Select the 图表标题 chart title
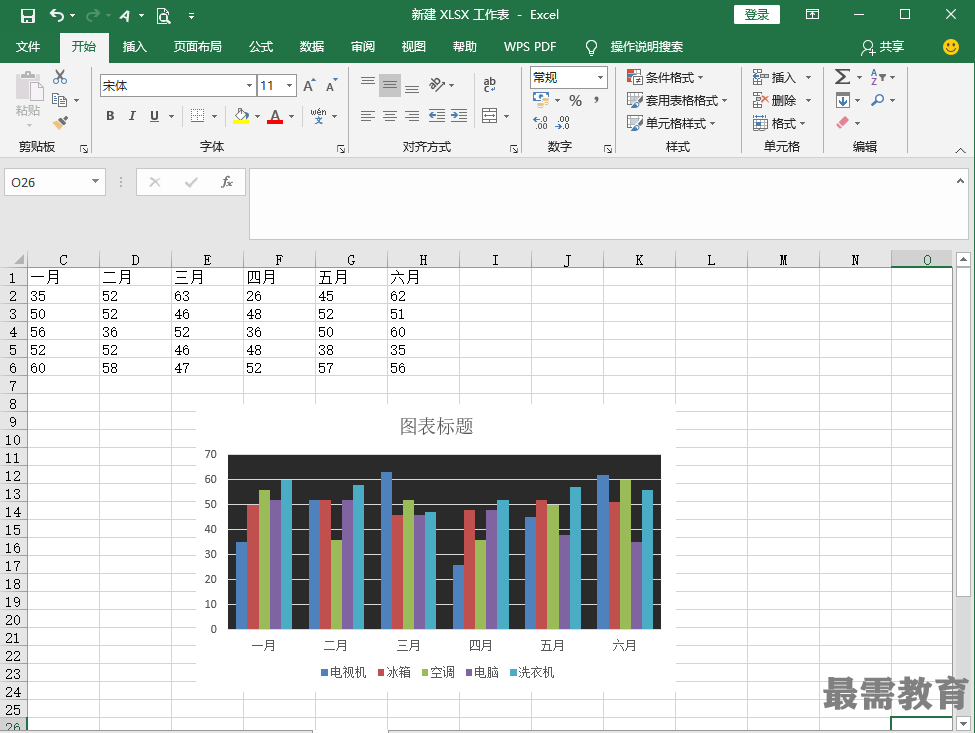The width and height of the screenshot is (975, 733). (x=437, y=426)
